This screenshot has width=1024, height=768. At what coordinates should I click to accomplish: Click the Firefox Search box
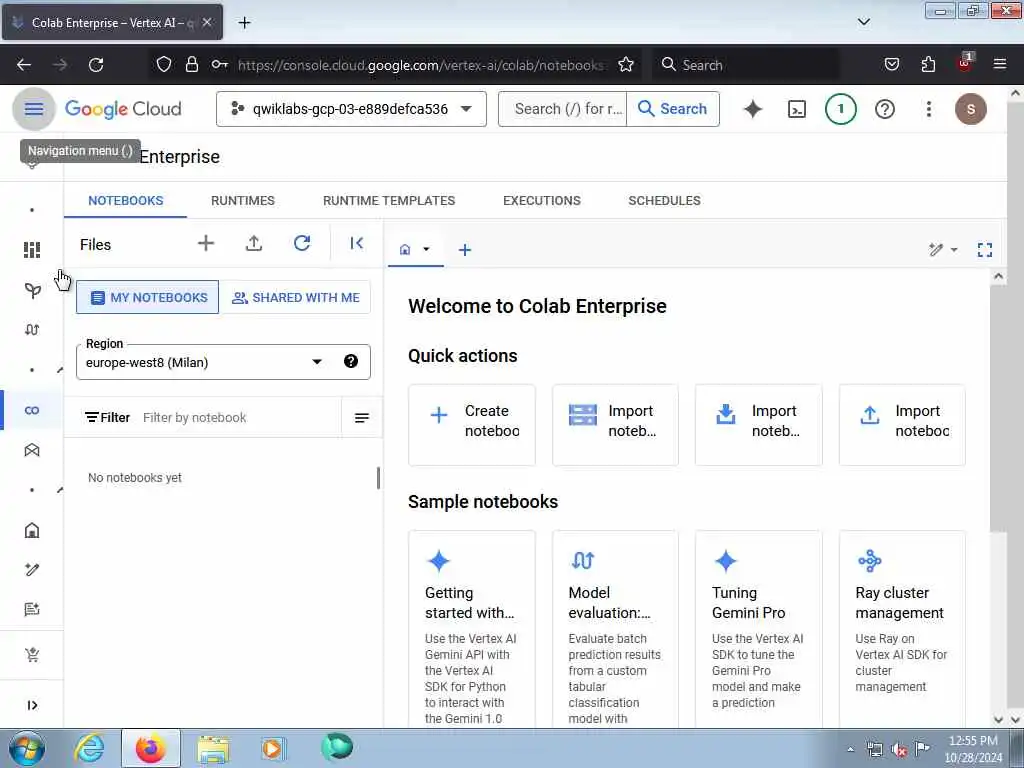click(746, 65)
